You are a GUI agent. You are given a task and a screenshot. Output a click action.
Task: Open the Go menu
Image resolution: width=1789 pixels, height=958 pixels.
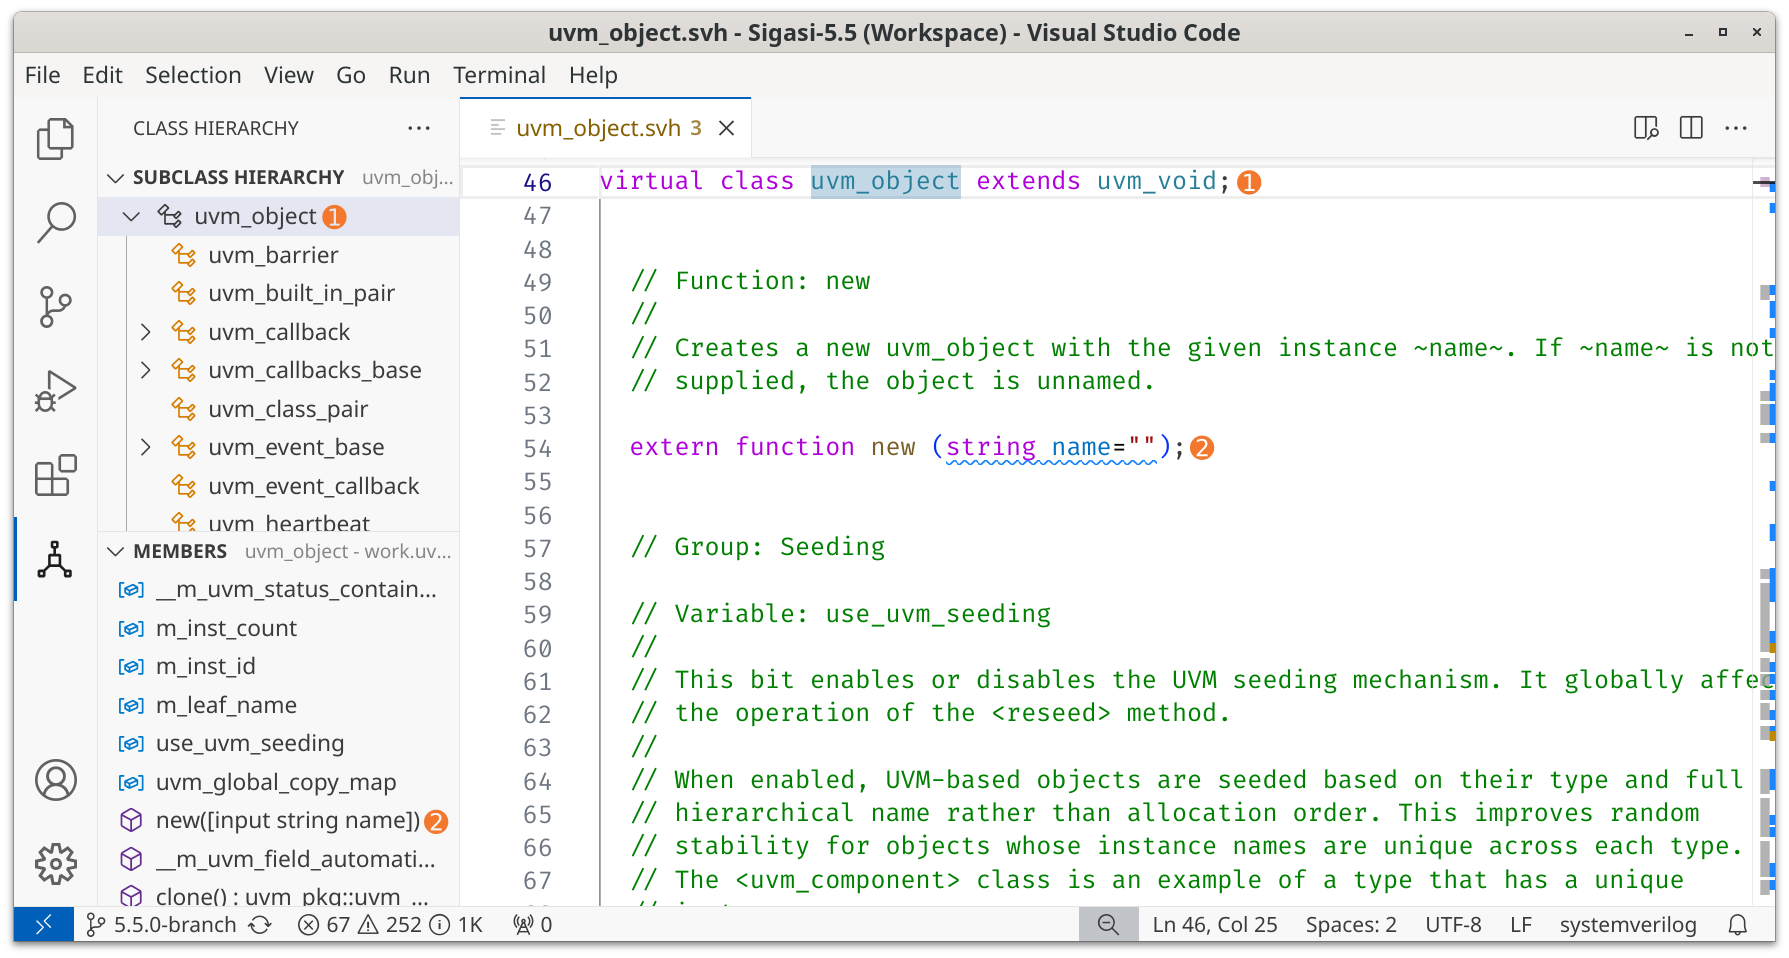click(351, 75)
